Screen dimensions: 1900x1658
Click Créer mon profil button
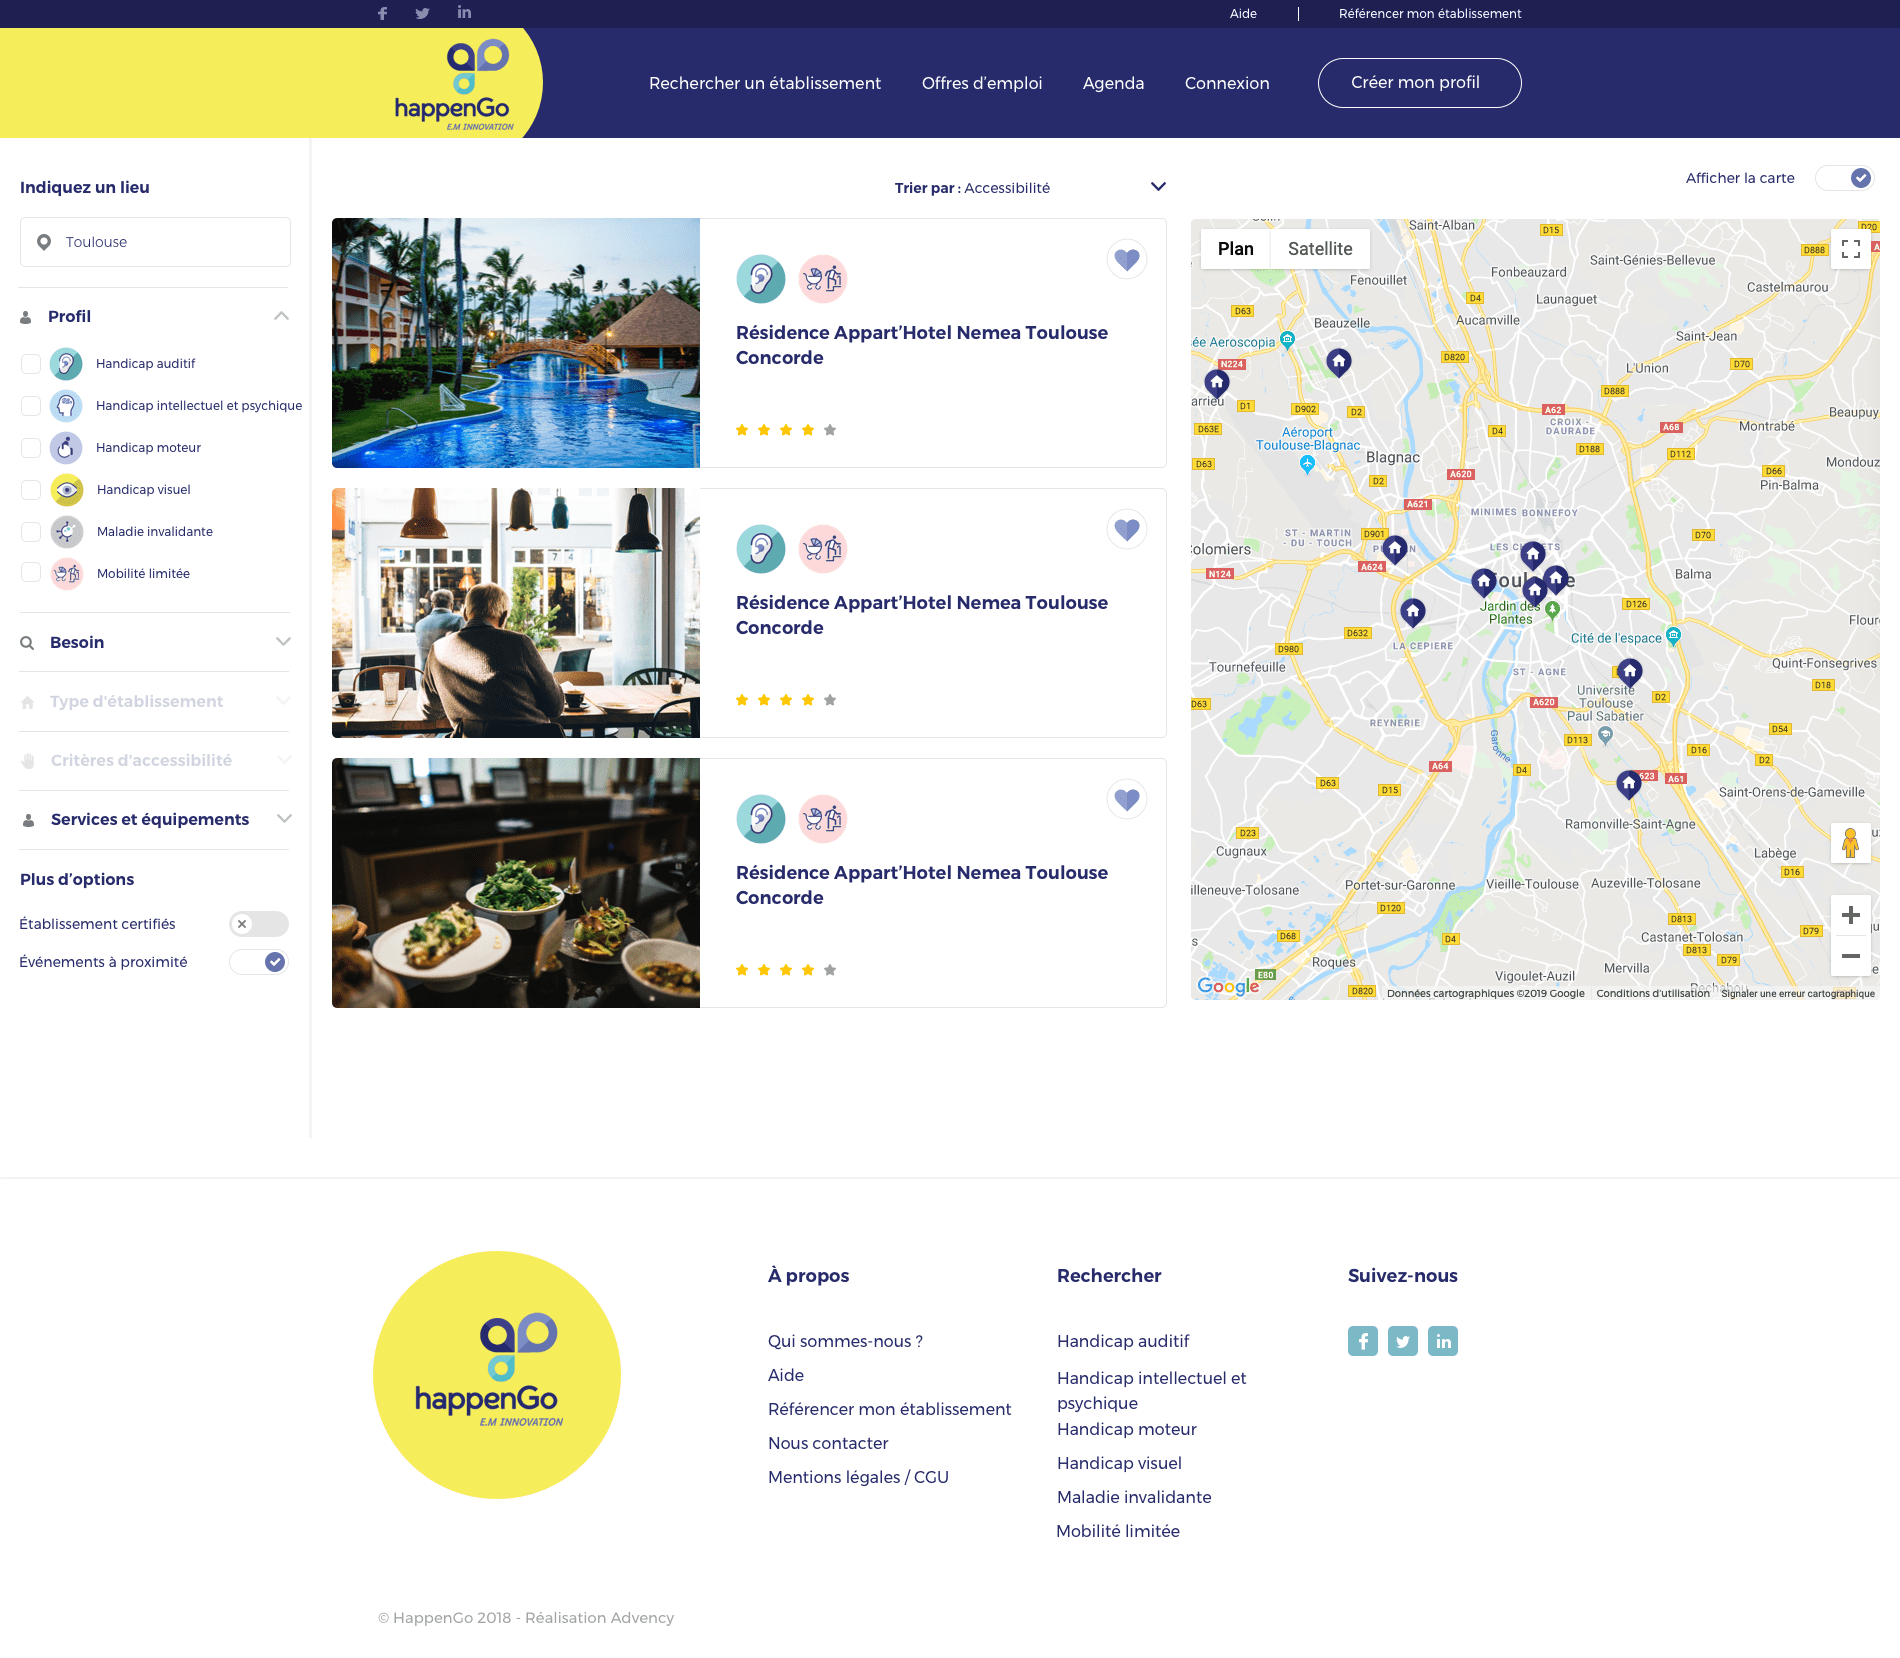[1420, 83]
